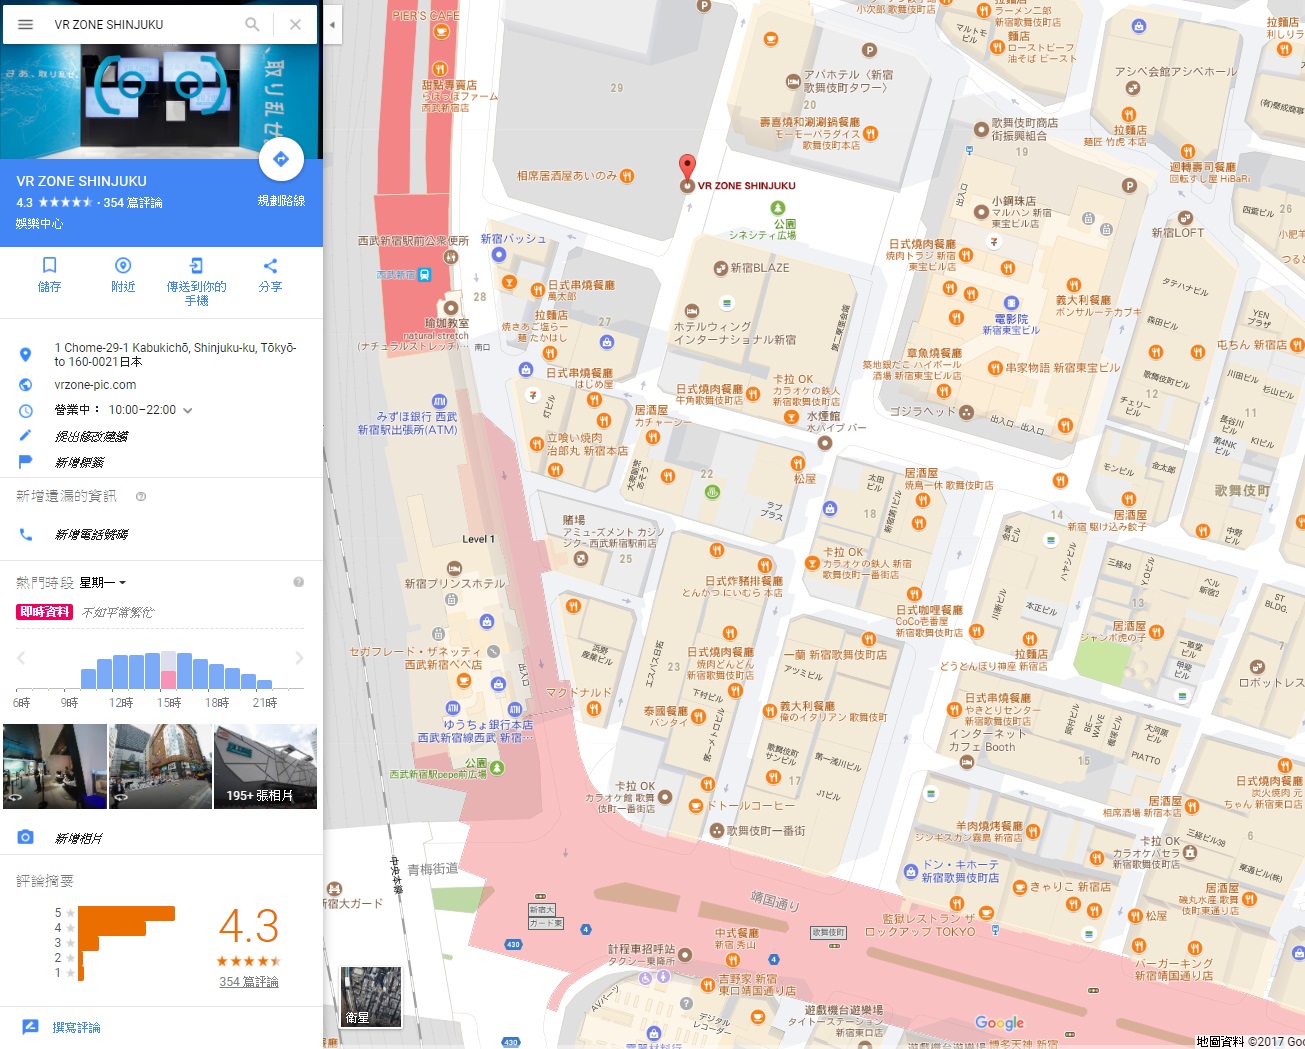Click the 新增標籤 add label link
The width and height of the screenshot is (1305, 1049).
tap(79, 462)
